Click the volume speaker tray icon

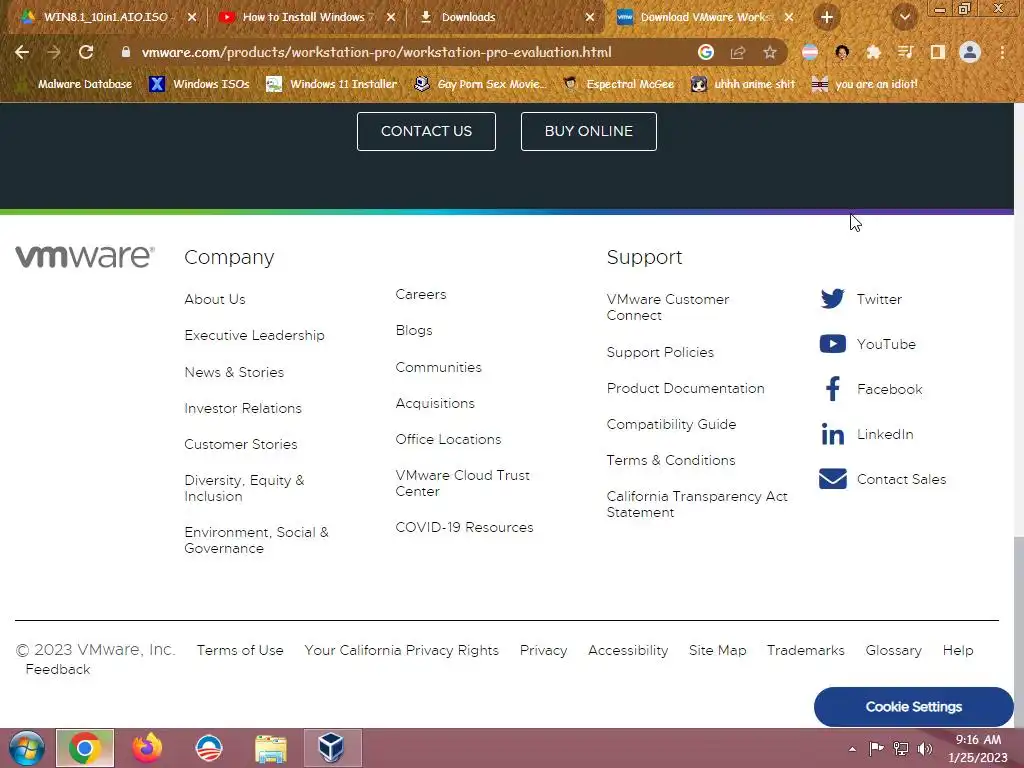(x=925, y=749)
